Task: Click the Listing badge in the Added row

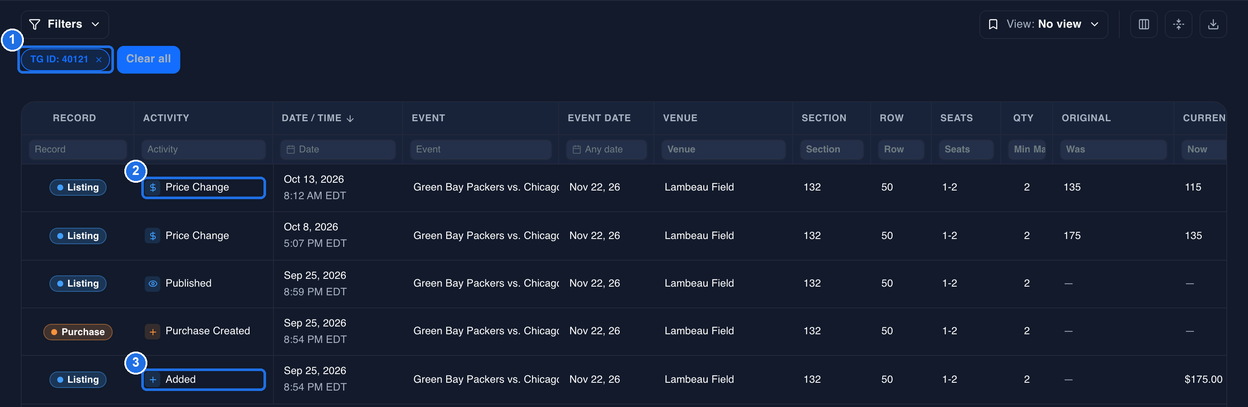Action: coord(78,380)
